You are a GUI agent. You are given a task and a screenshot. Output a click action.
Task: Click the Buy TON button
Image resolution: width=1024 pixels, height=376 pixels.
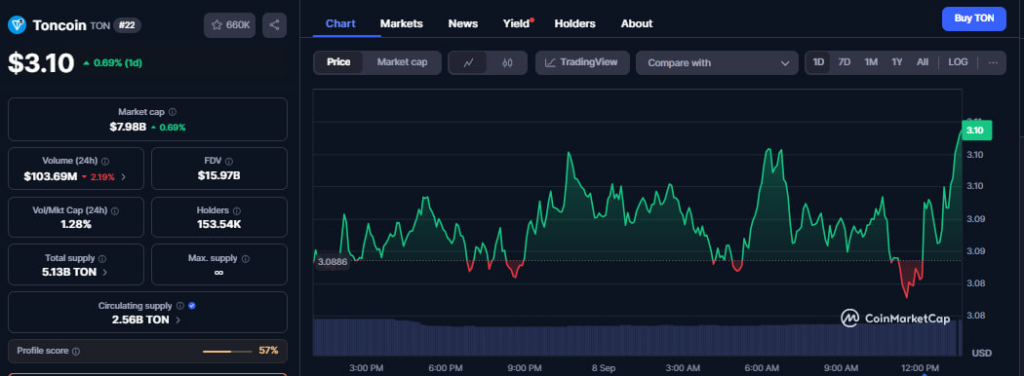point(974,19)
